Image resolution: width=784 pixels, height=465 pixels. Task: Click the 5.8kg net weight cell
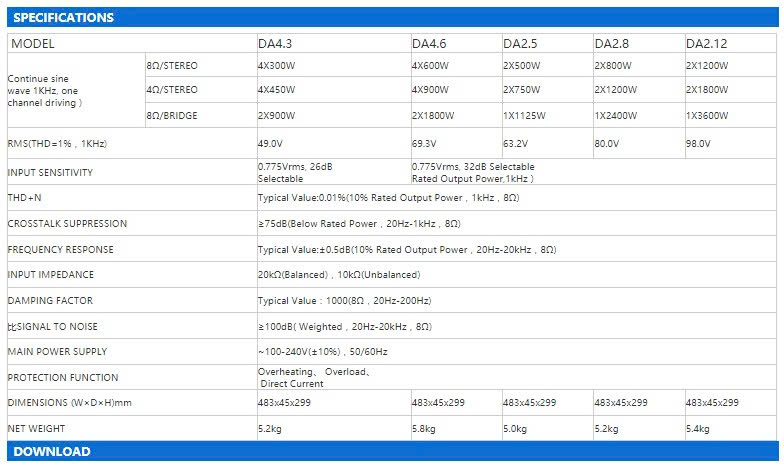424,429
